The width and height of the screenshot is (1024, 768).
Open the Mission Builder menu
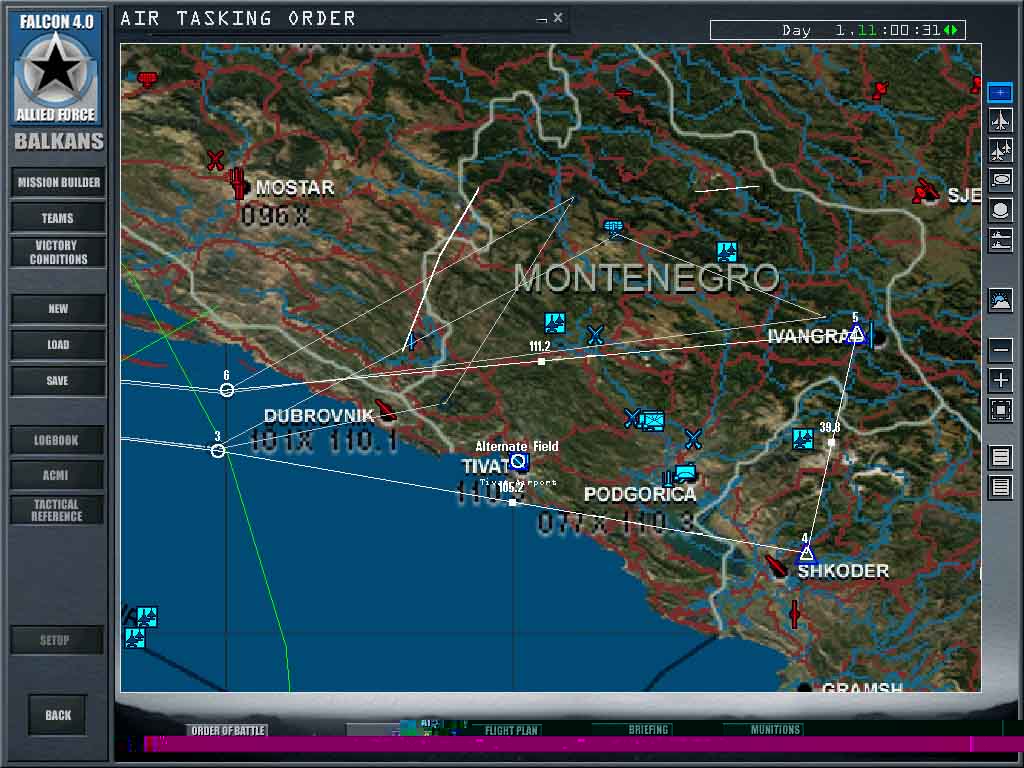pyautogui.click(x=58, y=182)
